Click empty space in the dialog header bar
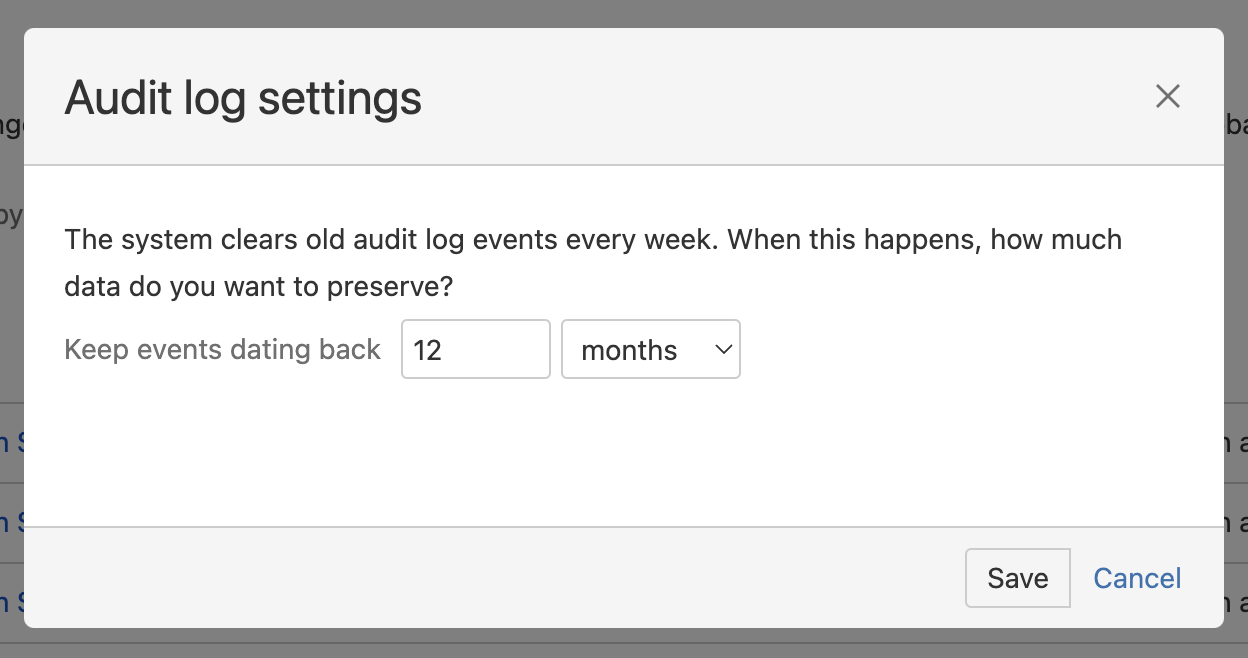 point(750,98)
